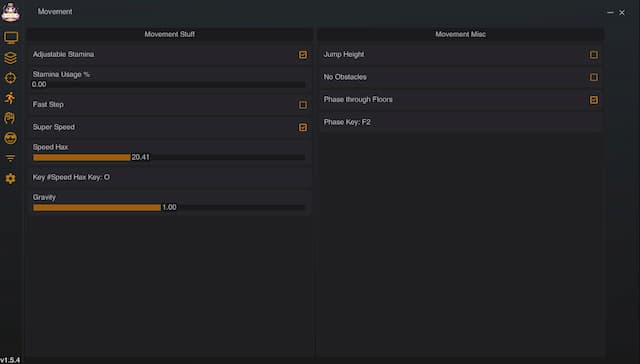Enable the Jump Height checkbox
The height and width of the screenshot is (364, 640).
[594, 55]
